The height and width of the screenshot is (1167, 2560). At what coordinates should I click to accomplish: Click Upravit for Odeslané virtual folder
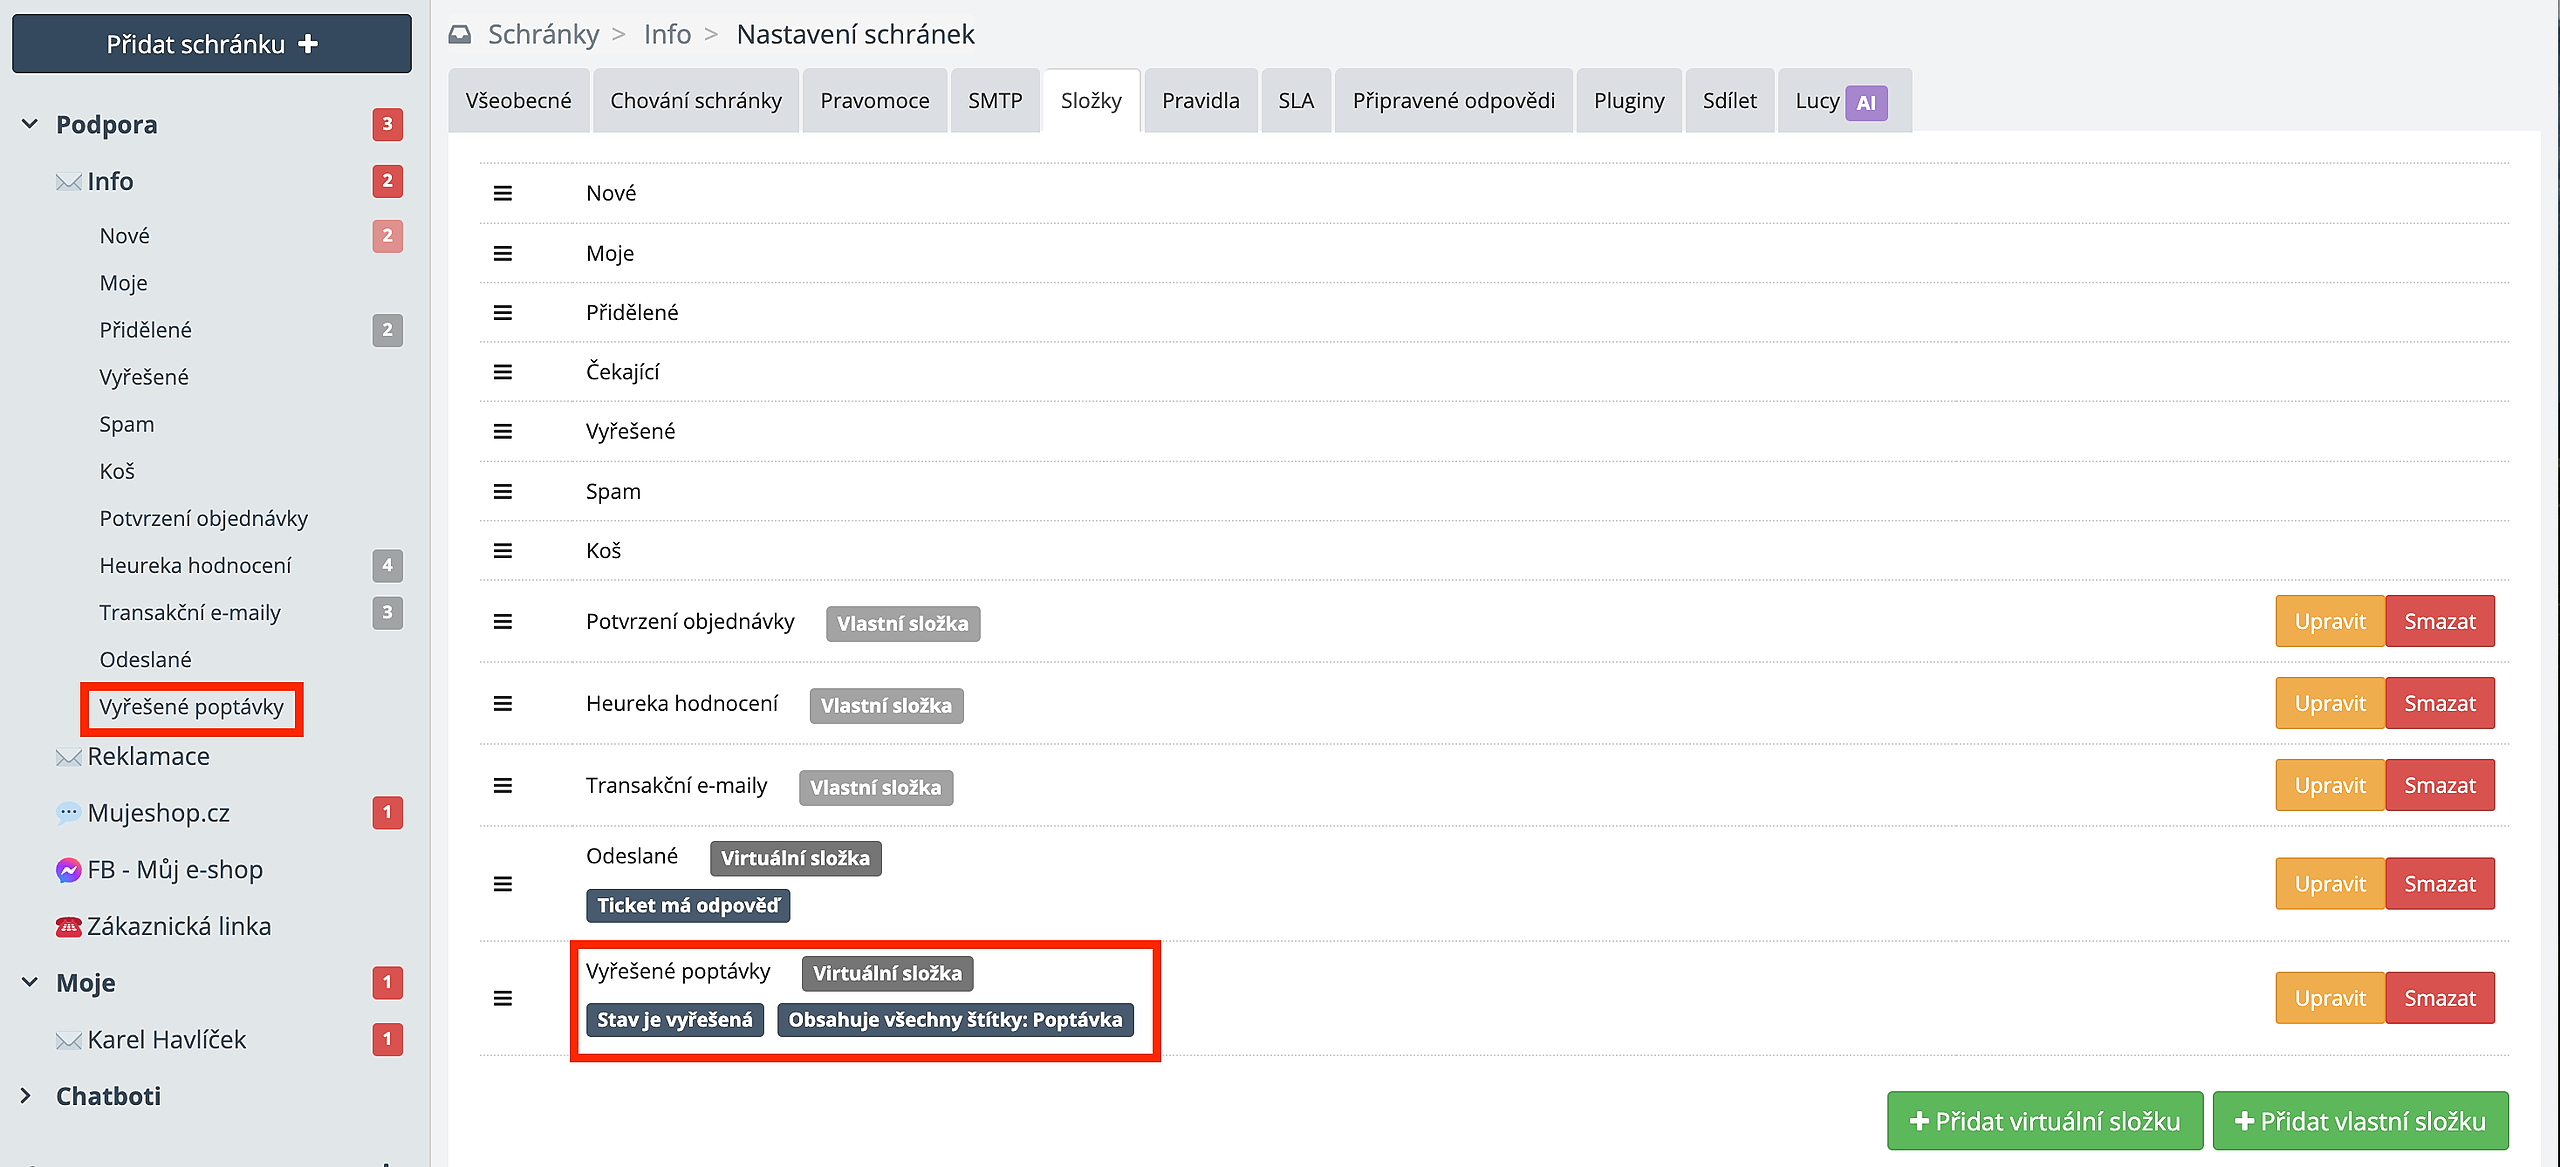[2329, 884]
